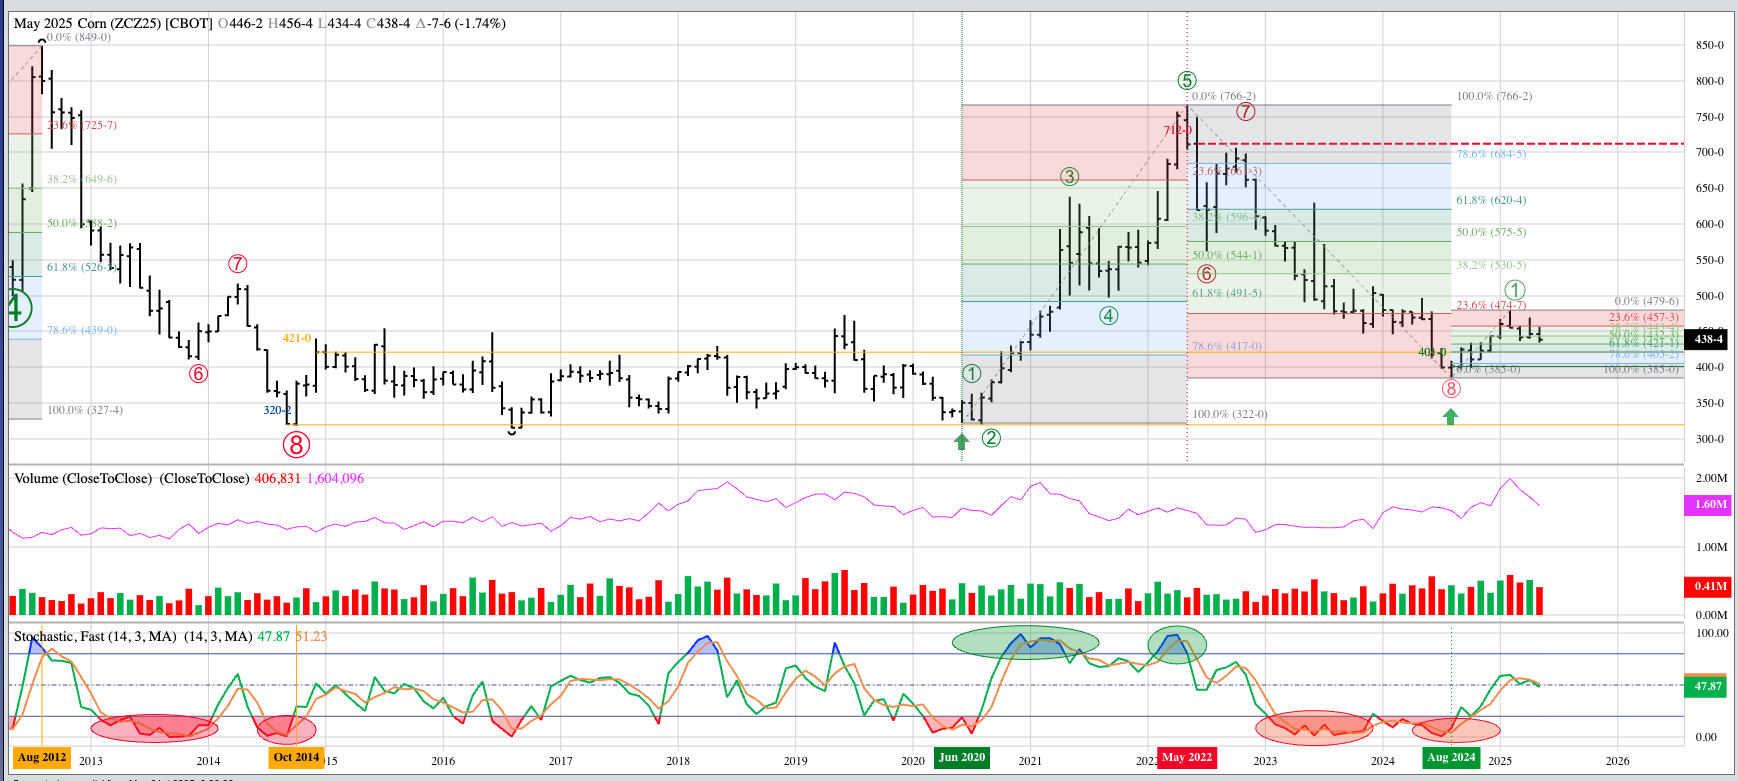The image size is (1738, 781).
Task: Click the large red circled 8 near 2014 low
Action: (x=296, y=444)
